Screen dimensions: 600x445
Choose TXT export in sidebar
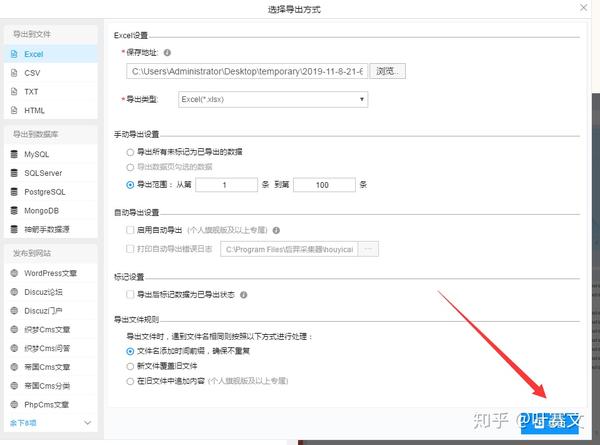click(51, 91)
